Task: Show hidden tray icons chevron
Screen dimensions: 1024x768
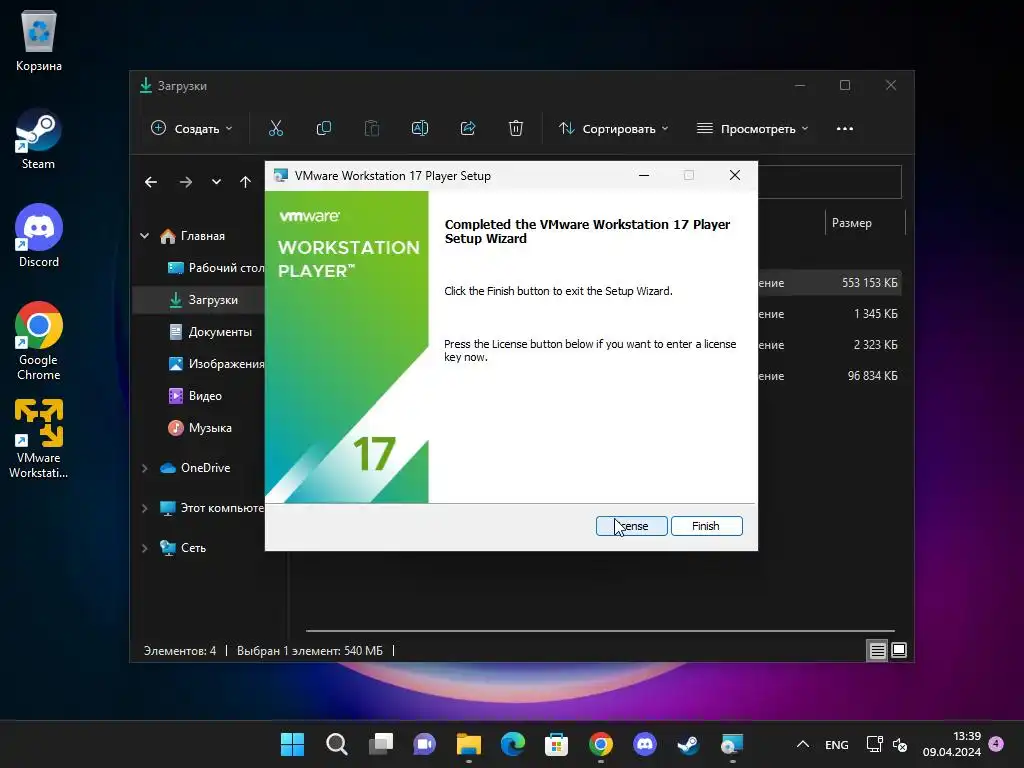Action: click(803, 744)
